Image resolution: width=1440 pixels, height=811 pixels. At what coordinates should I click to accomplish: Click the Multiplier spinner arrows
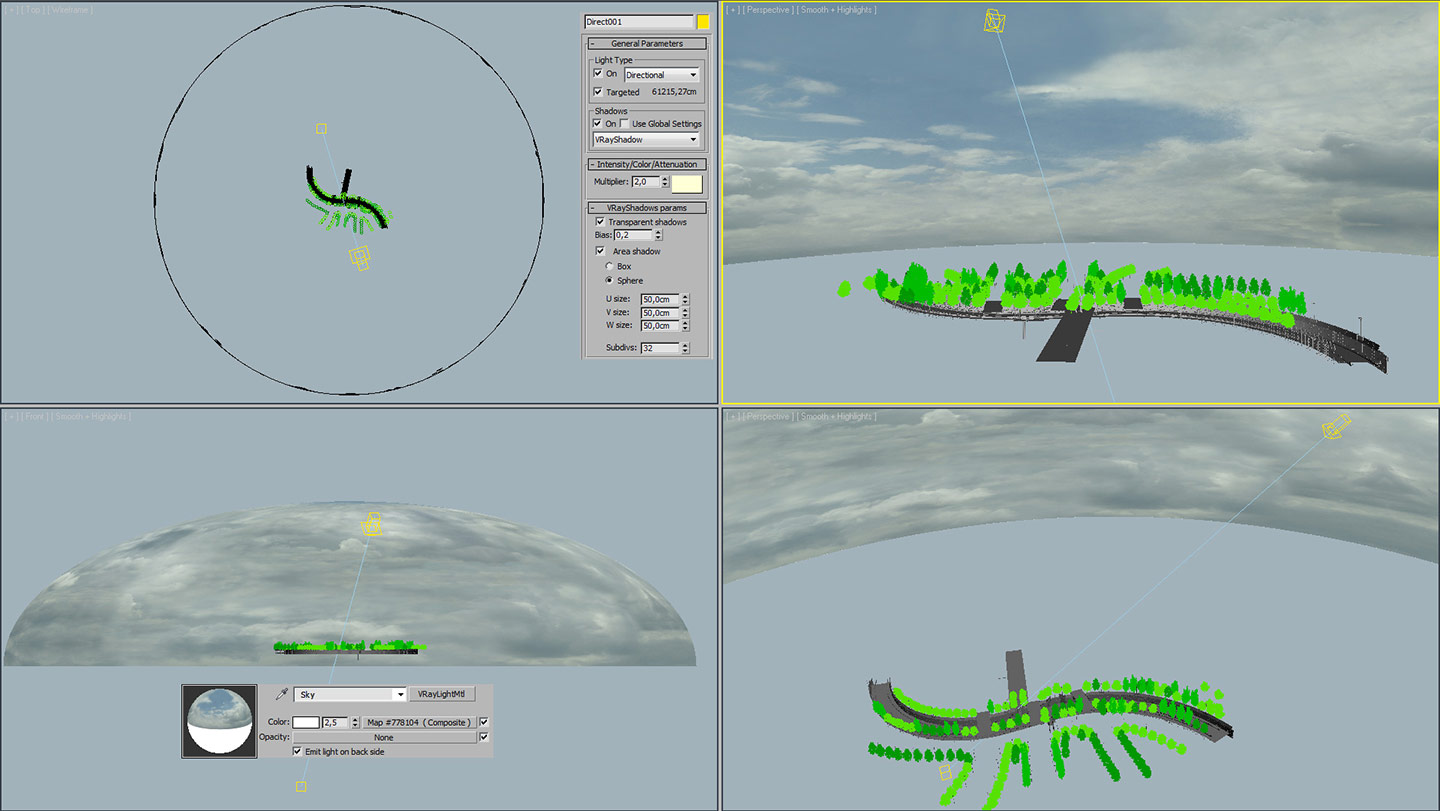[665, 182]
